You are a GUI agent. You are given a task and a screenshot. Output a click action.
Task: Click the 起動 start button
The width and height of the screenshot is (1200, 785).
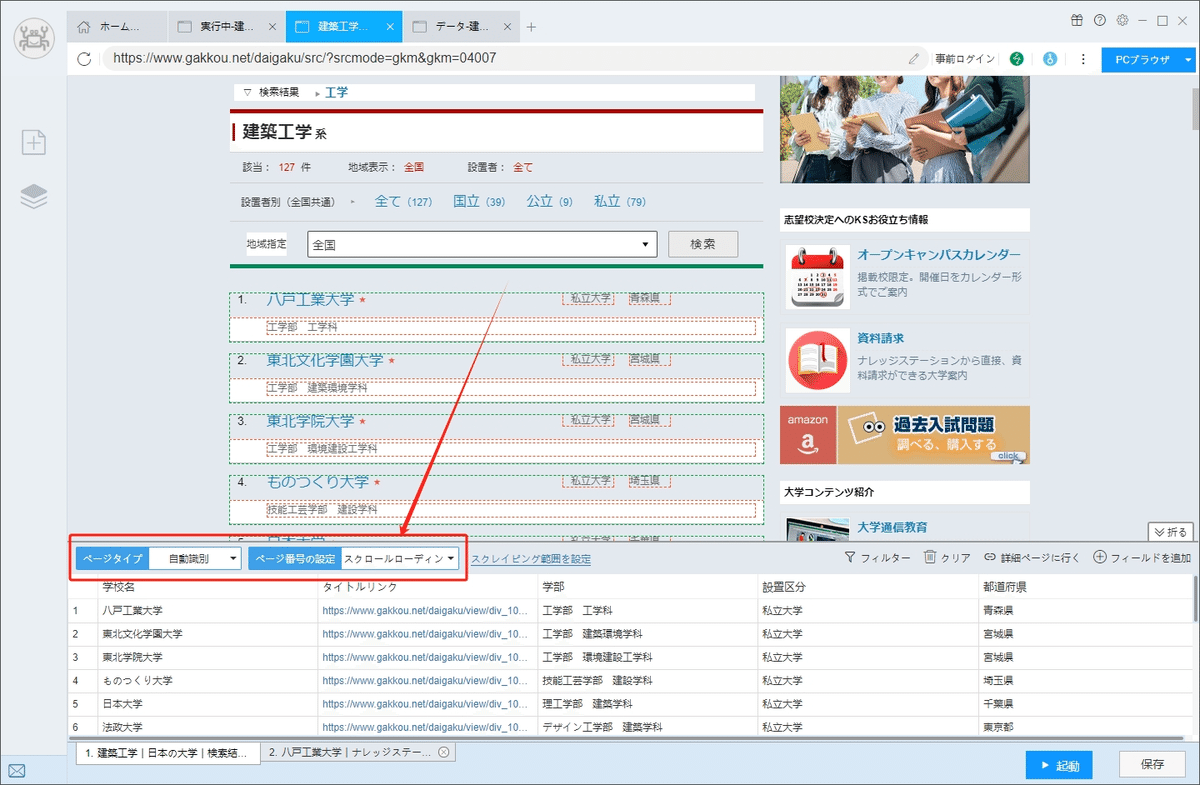click(x=1059, y=765)
